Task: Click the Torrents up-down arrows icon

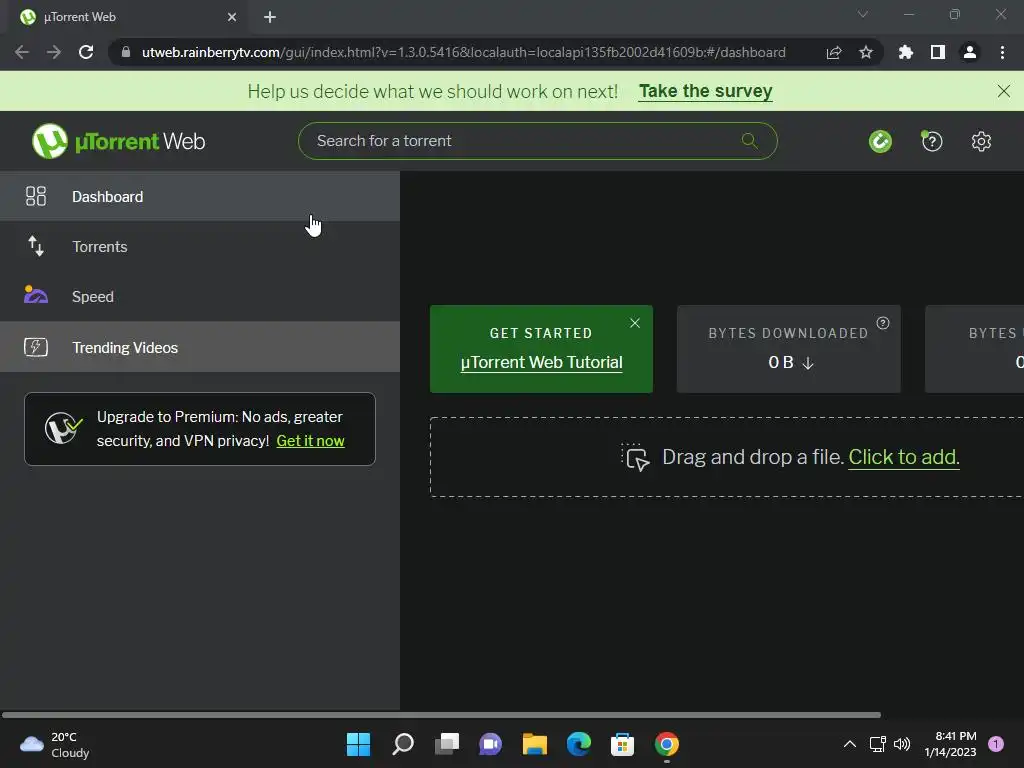Action: point(36,246)
